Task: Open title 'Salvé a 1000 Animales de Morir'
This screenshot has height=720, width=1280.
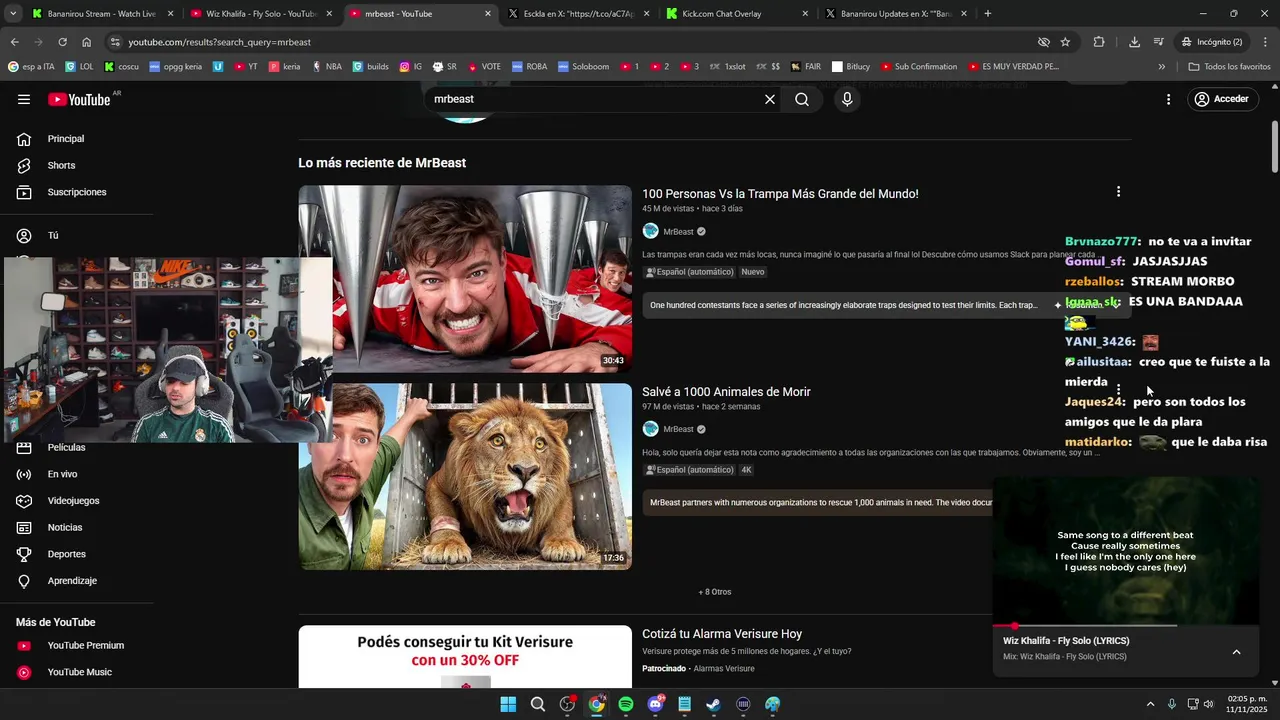Action: [726, 392]
